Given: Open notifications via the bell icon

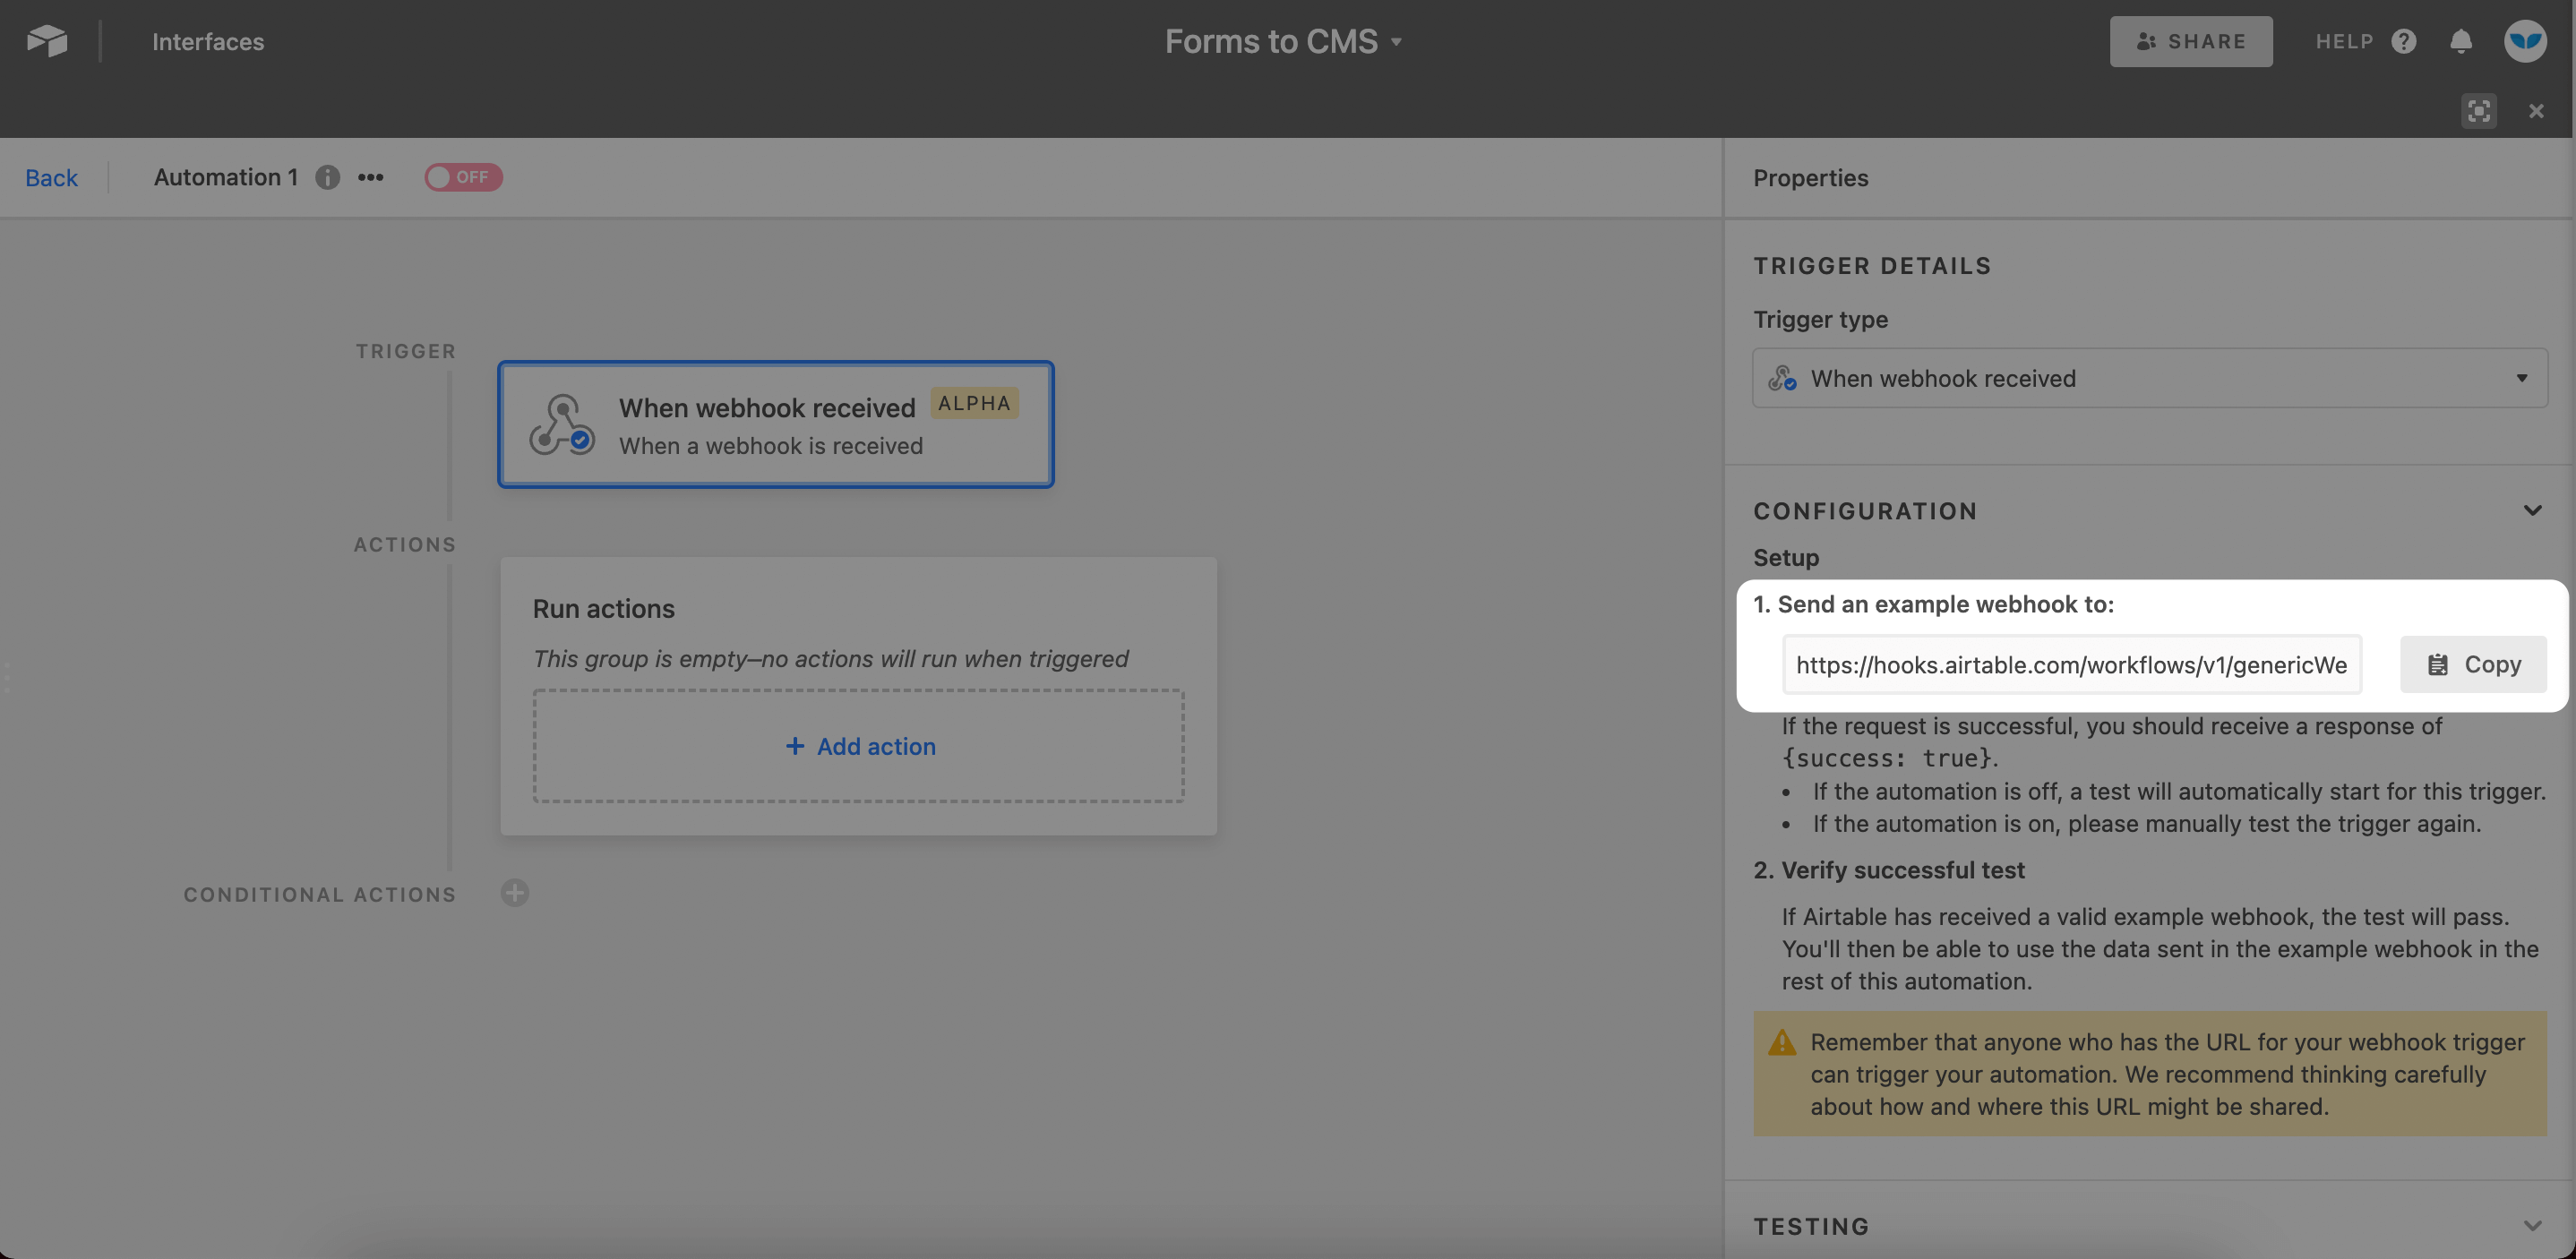Looking at the screenshot, I should click(2460, 41).
